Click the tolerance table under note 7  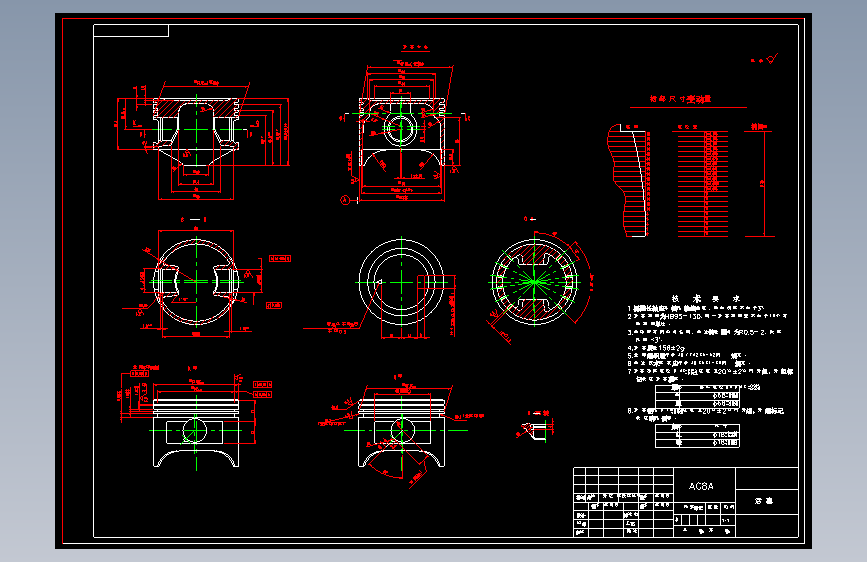point(697,397)
